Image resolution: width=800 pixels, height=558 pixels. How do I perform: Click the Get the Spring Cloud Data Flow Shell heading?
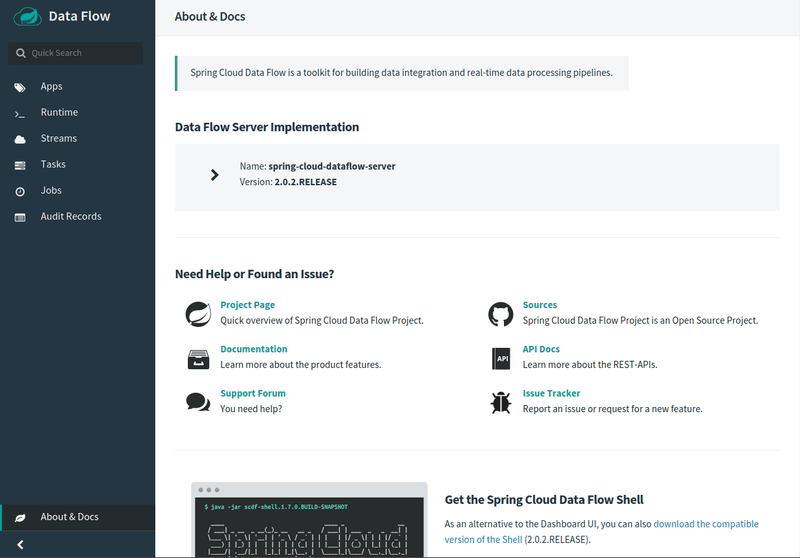tap(544, 499)
